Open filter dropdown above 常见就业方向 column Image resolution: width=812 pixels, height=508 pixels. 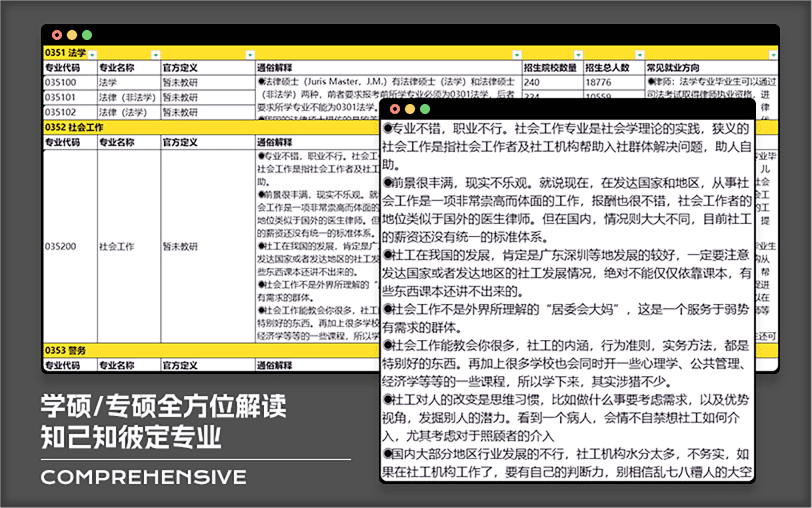772,54
